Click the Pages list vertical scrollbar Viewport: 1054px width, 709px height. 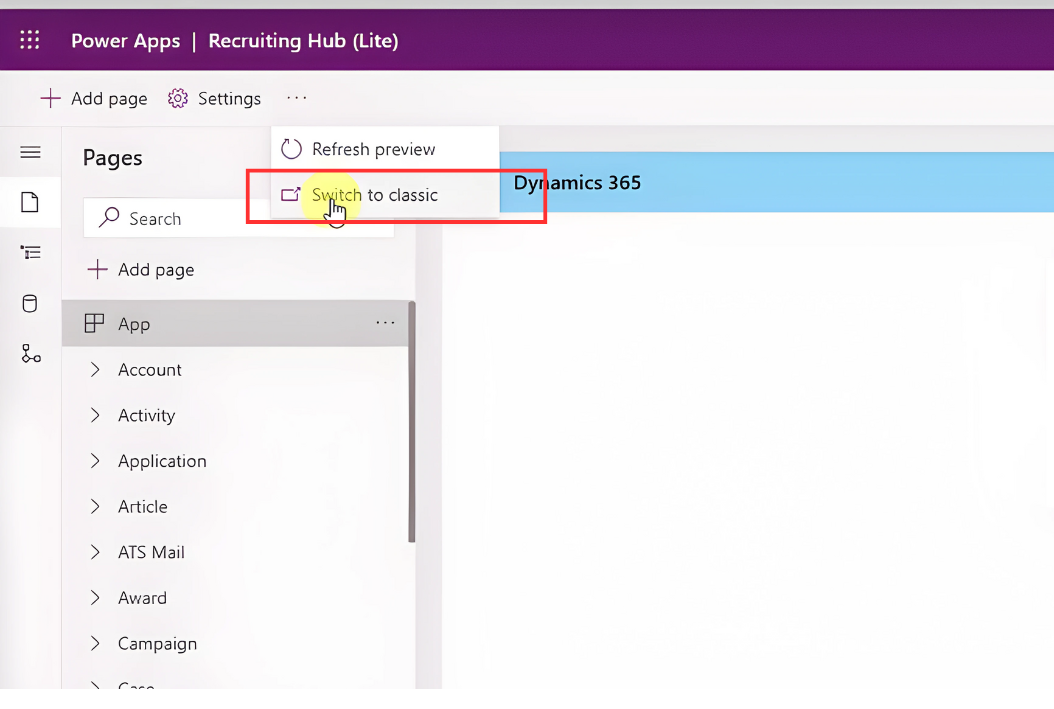pos(412,422)
